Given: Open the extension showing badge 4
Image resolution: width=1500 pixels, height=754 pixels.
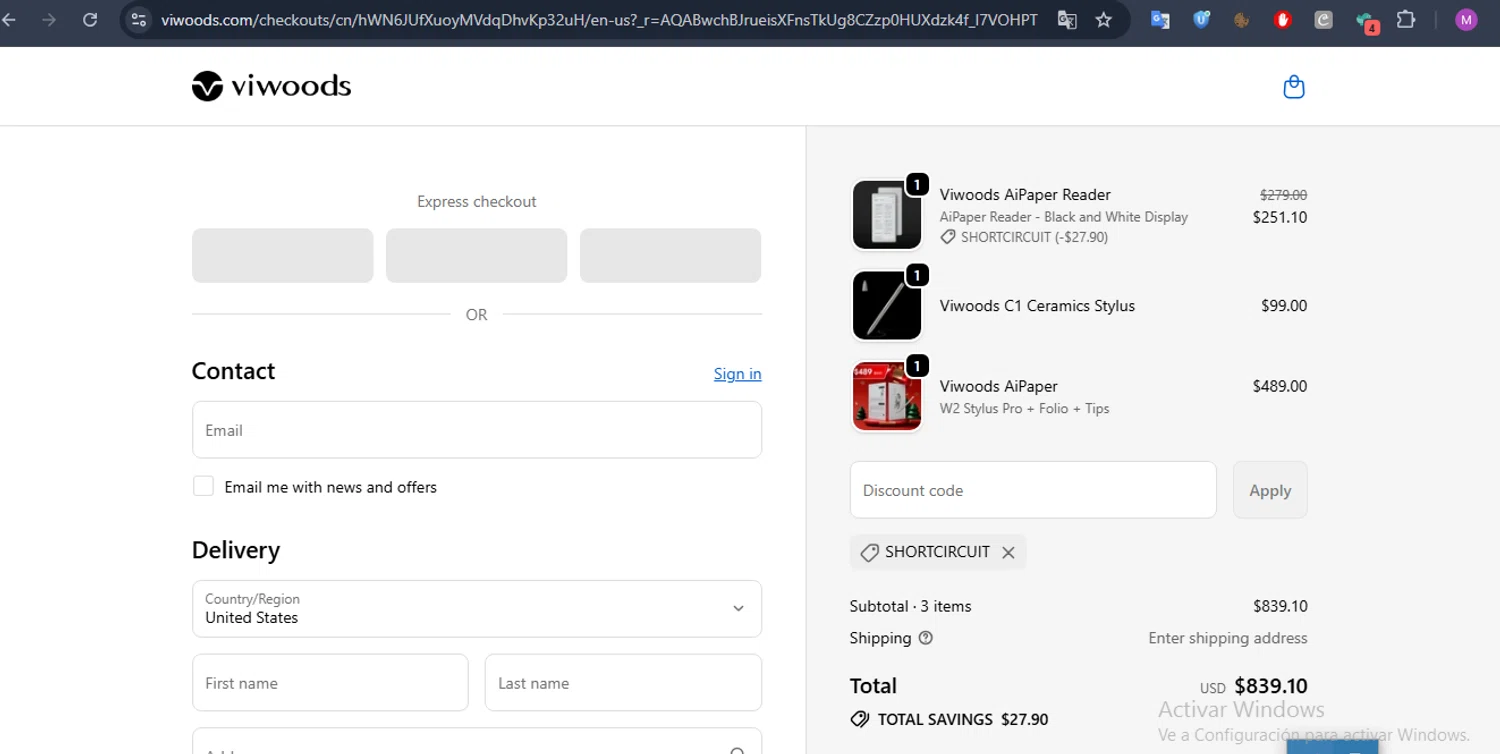Looking at the screenshot, I should pos(1366,21).
